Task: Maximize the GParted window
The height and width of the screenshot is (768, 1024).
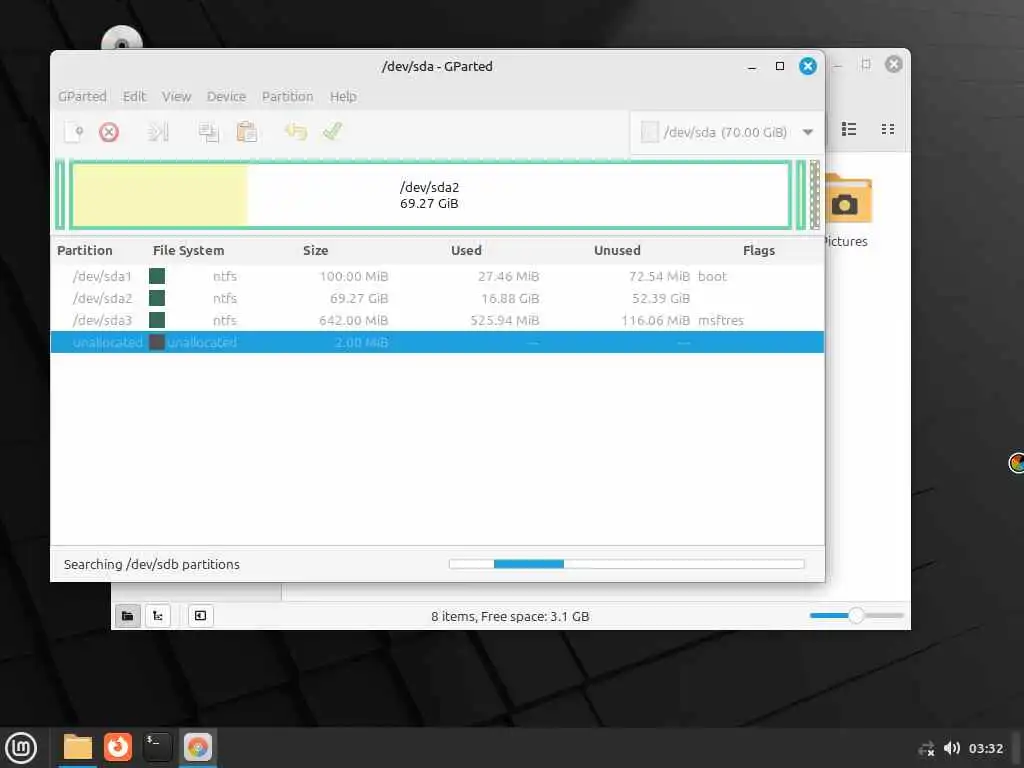Action: click(x=780, y=66)
